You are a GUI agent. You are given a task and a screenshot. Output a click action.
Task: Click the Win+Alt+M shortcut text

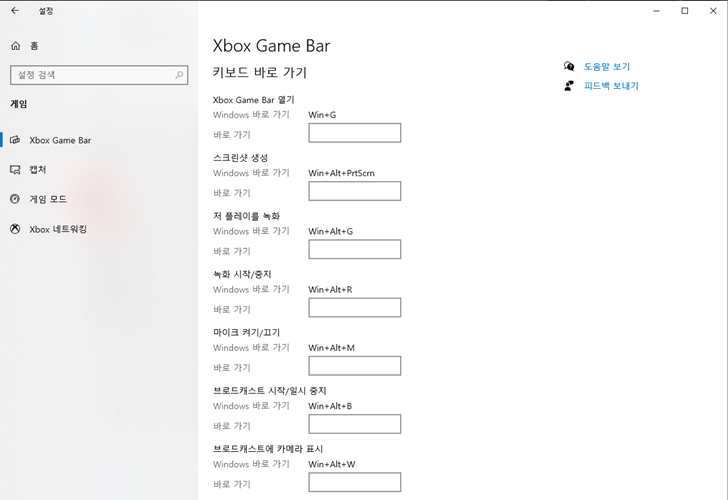click(x=332, y=348)
